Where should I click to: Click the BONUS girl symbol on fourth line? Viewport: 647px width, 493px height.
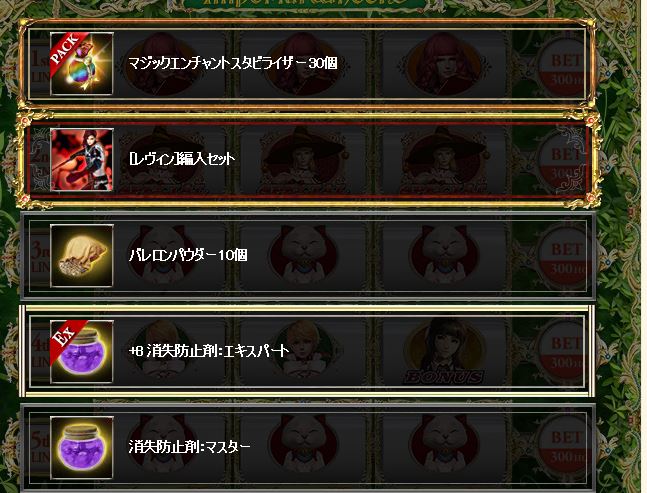[445, 351]
